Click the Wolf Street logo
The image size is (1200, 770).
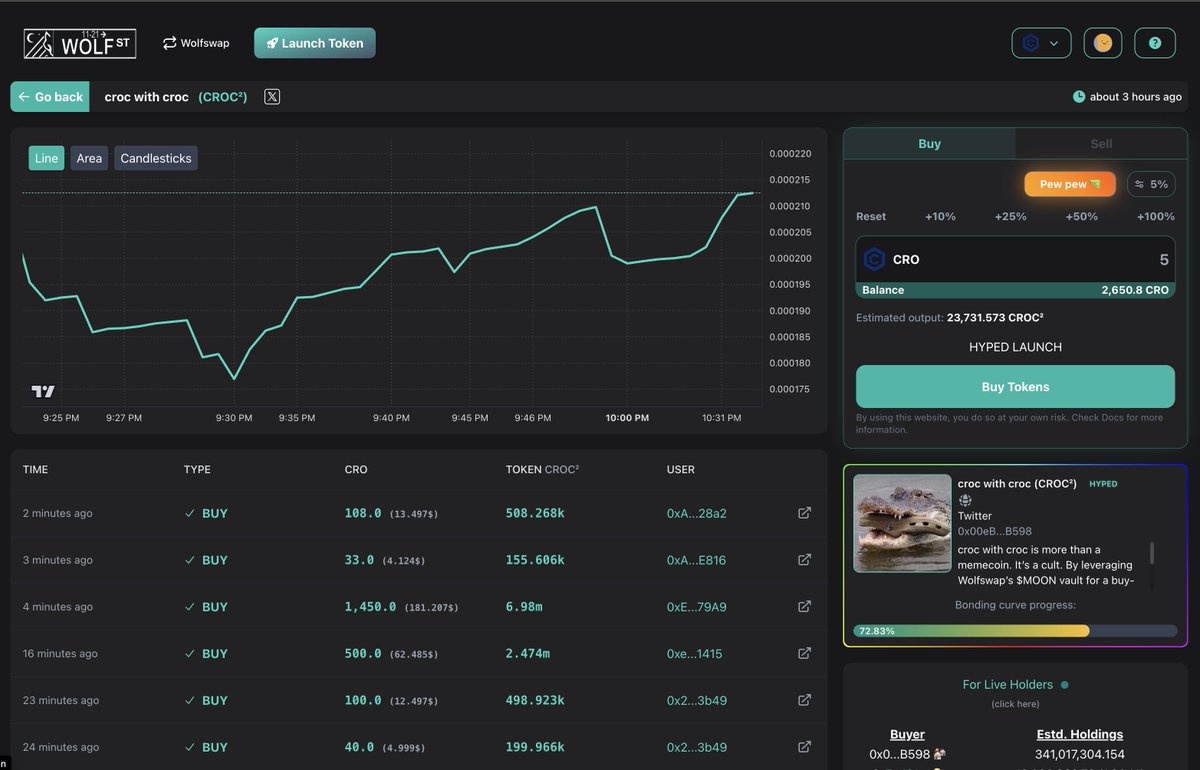(80, 43)
